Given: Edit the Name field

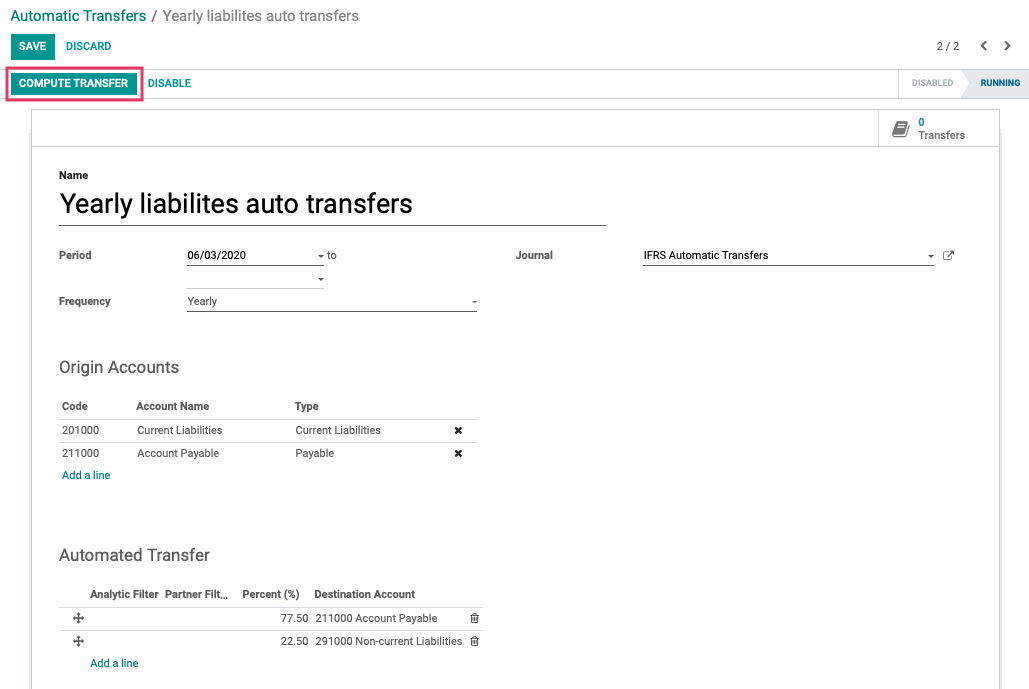Looking at the screenshot, I should (x=332, y=204).
